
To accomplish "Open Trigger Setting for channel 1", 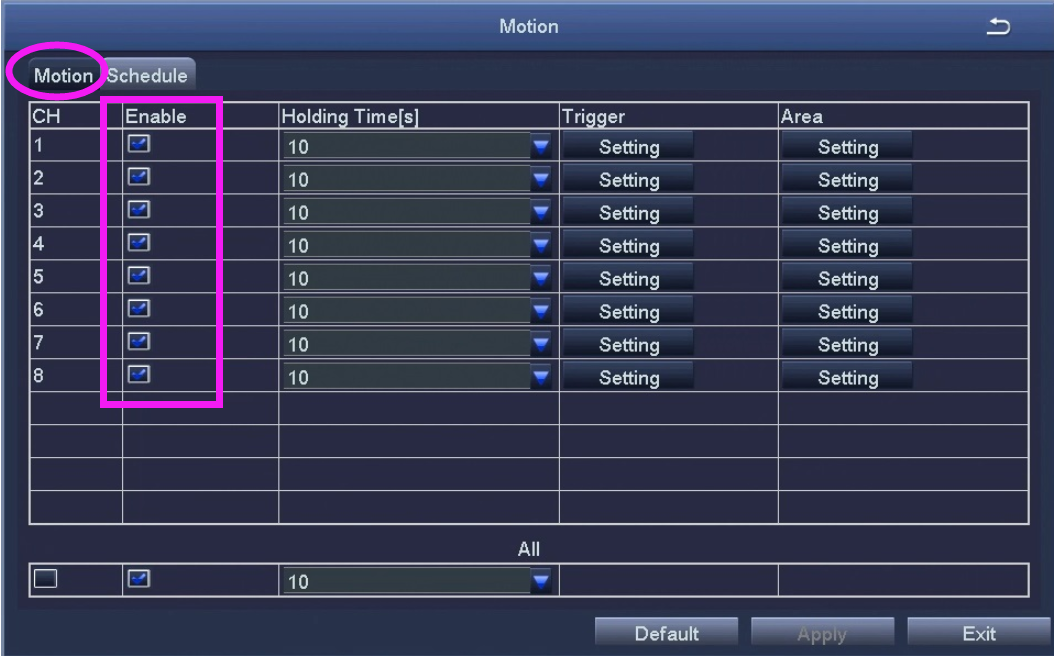I will tap(628, 145).
